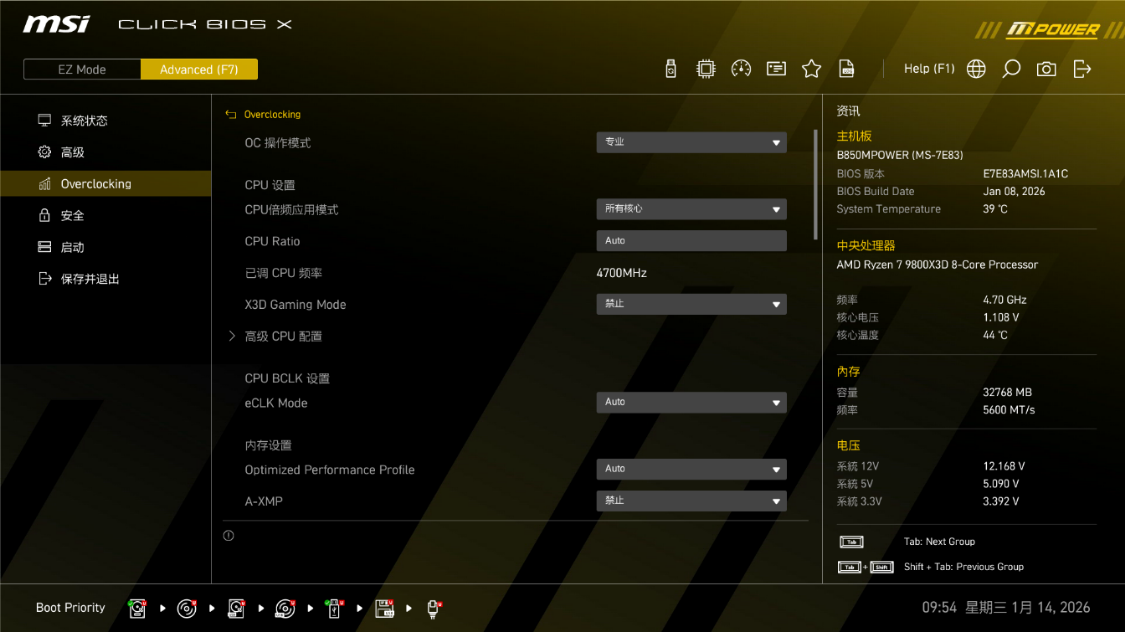Select Overclocking in the sidebar
The image size is (1125, 632).
pyautogui.click(x=105, y=184)
